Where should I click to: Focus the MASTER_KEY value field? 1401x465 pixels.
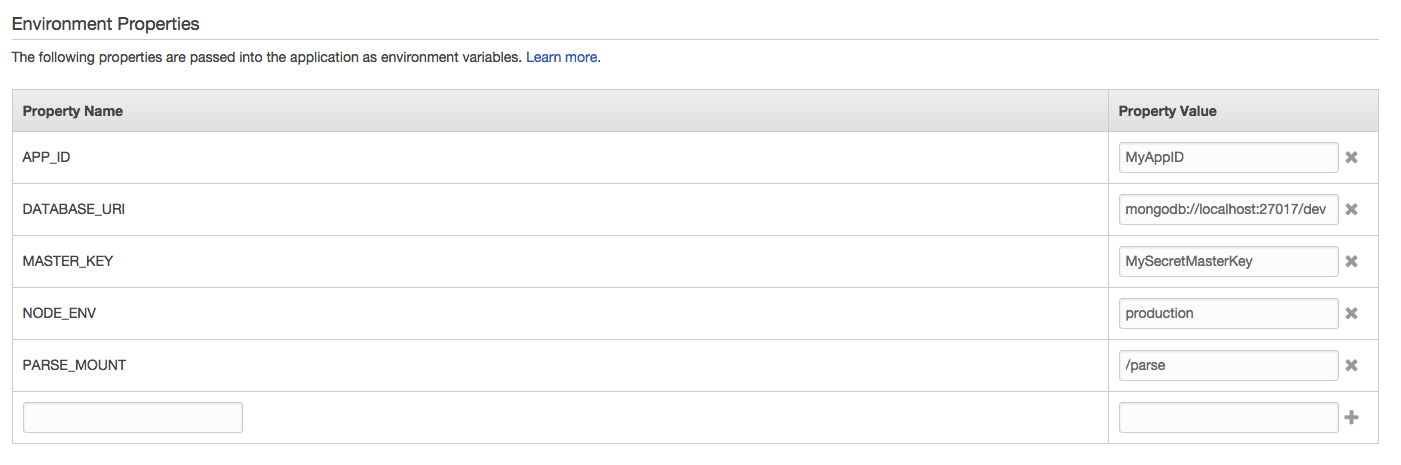tap(1228, 262)
